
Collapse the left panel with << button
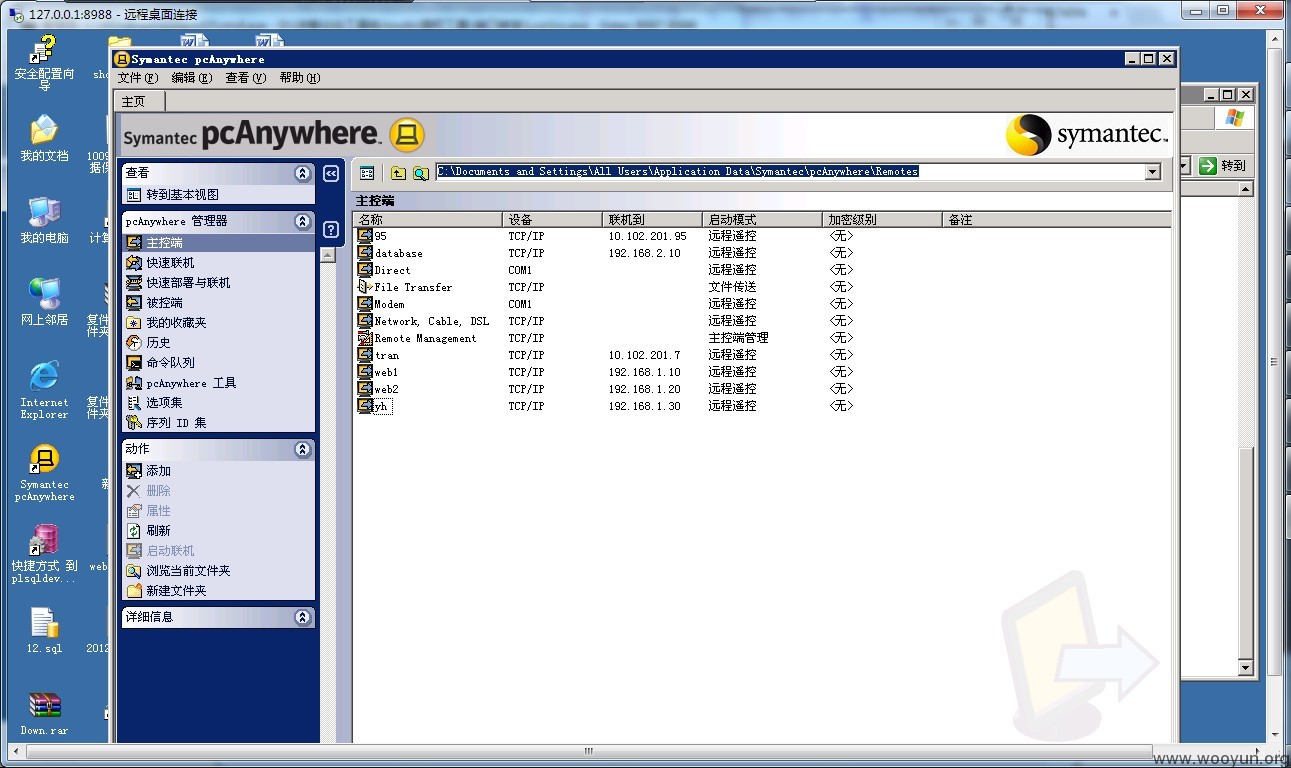click(x=331, y=173)
